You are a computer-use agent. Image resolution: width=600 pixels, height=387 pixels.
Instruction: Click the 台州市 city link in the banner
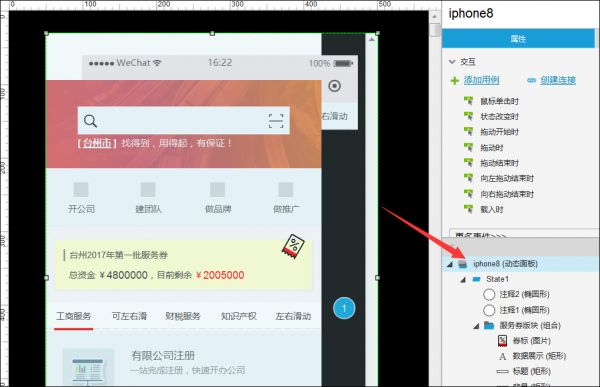(97, 143)
